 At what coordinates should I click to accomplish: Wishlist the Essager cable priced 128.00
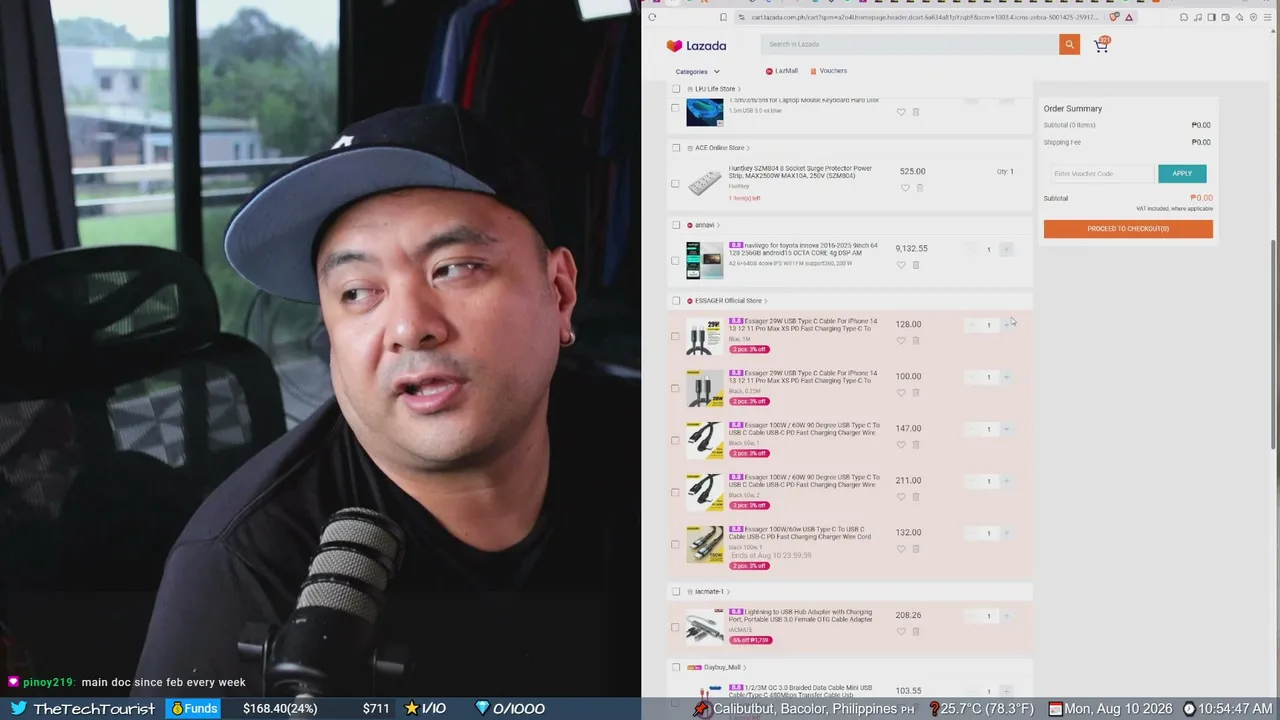click(x=901, y=341)
